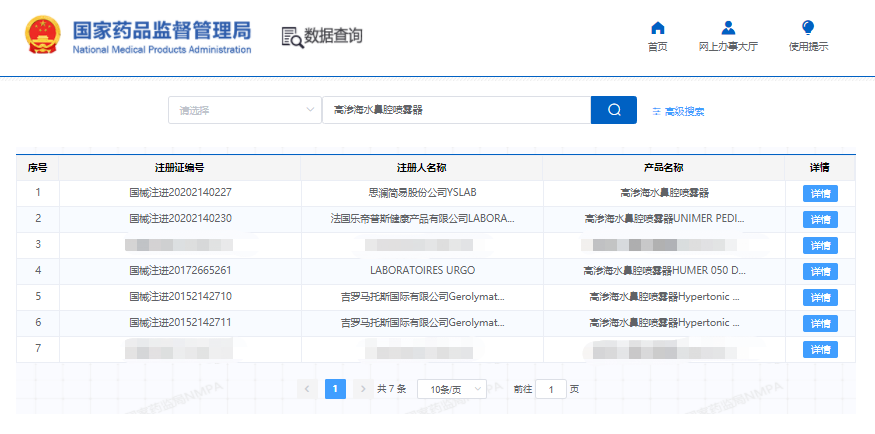Click the 序号 column header

37,167
